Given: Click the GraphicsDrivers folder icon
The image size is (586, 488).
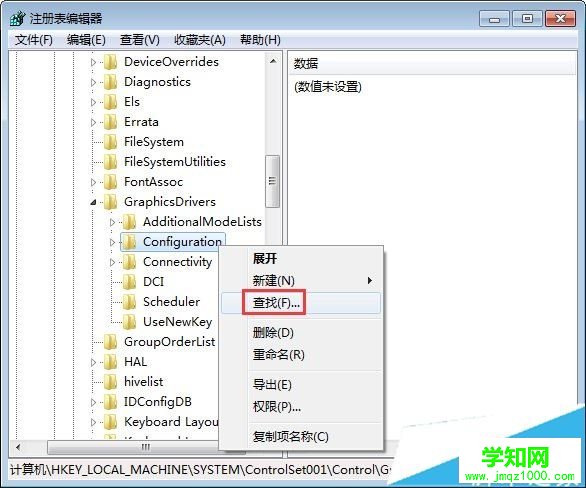Looking at the screenshot, I should pyautogui.click(x=111, y=202).
